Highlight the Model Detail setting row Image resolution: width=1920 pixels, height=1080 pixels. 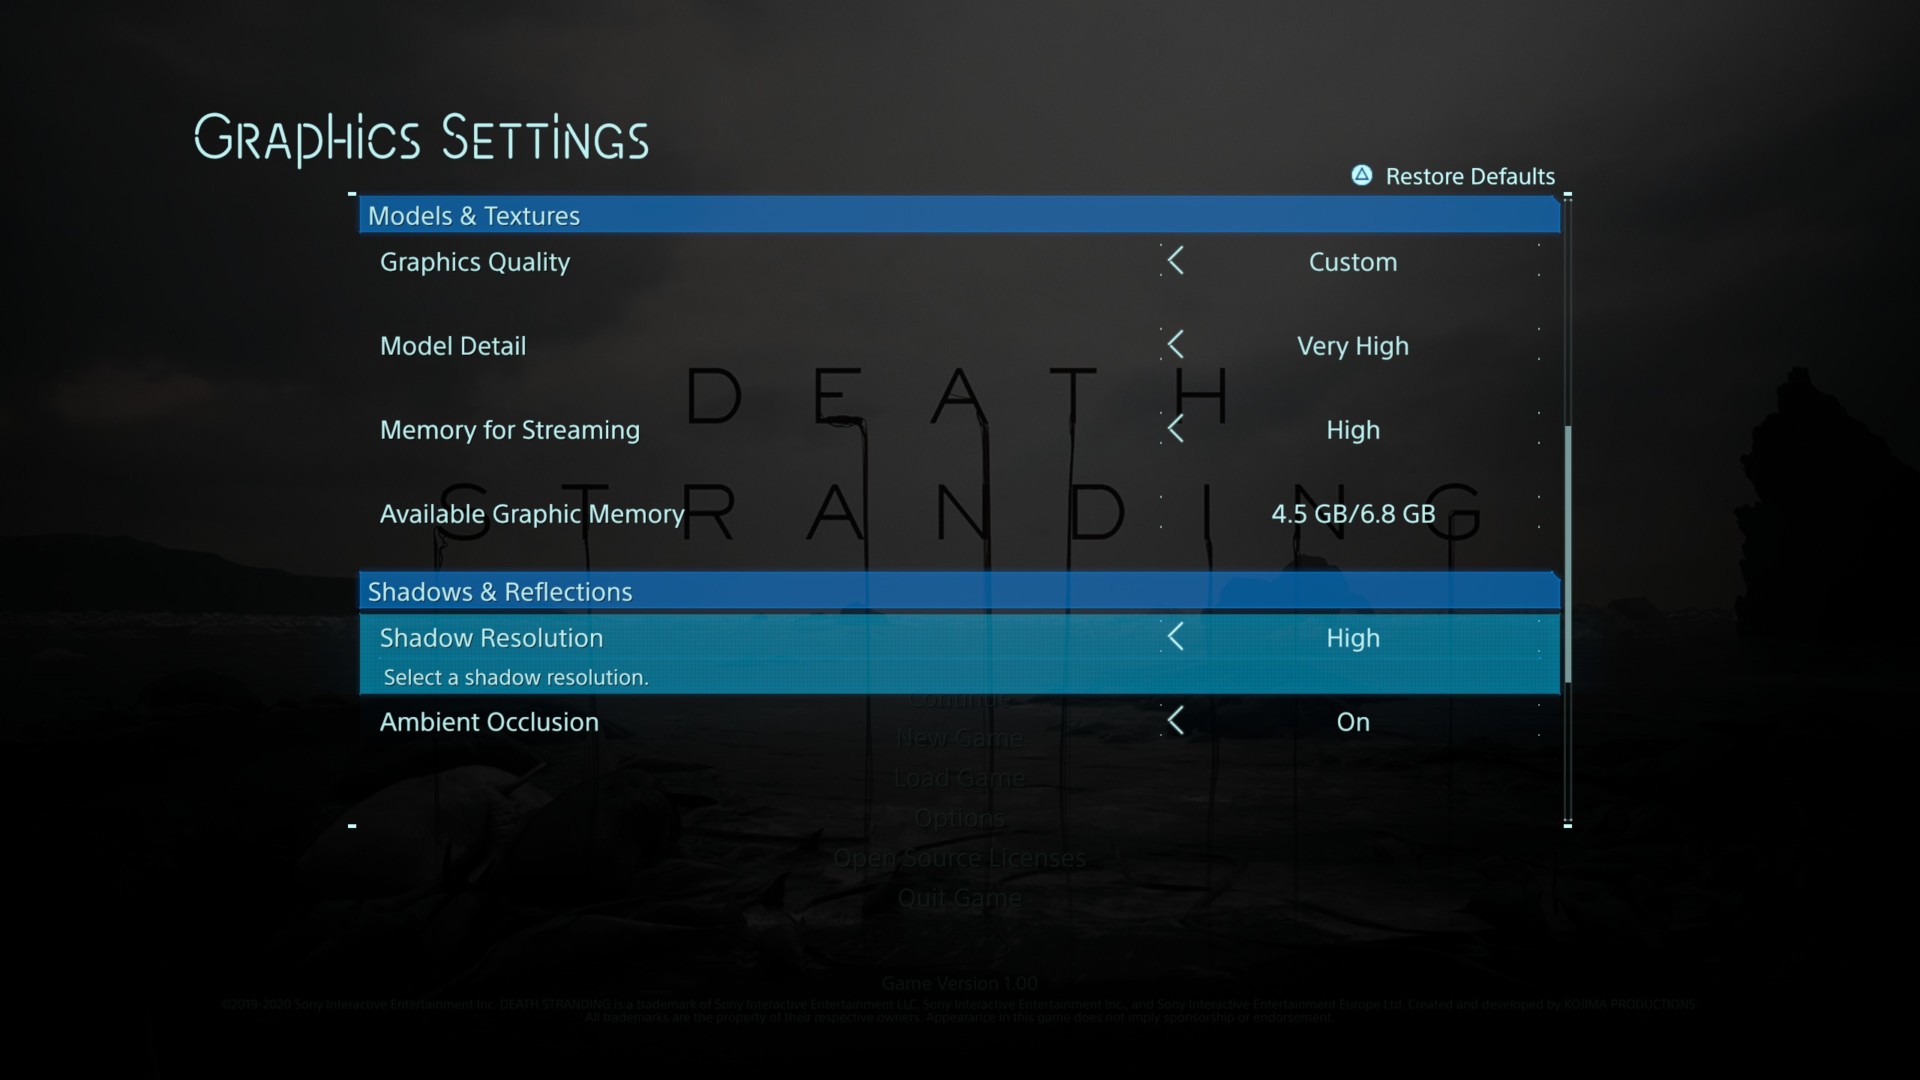453,346
